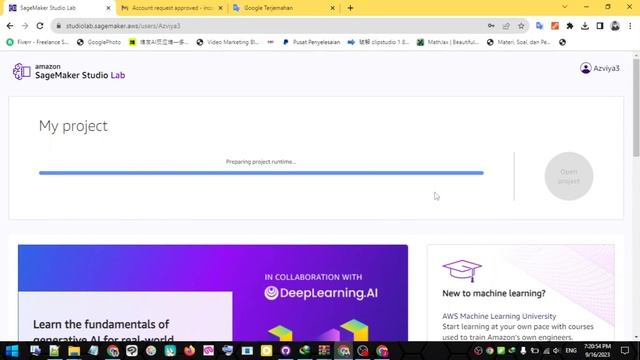
Task: Expand the tab search chevron
Action: pyautogui.click(x=564, y=7)
